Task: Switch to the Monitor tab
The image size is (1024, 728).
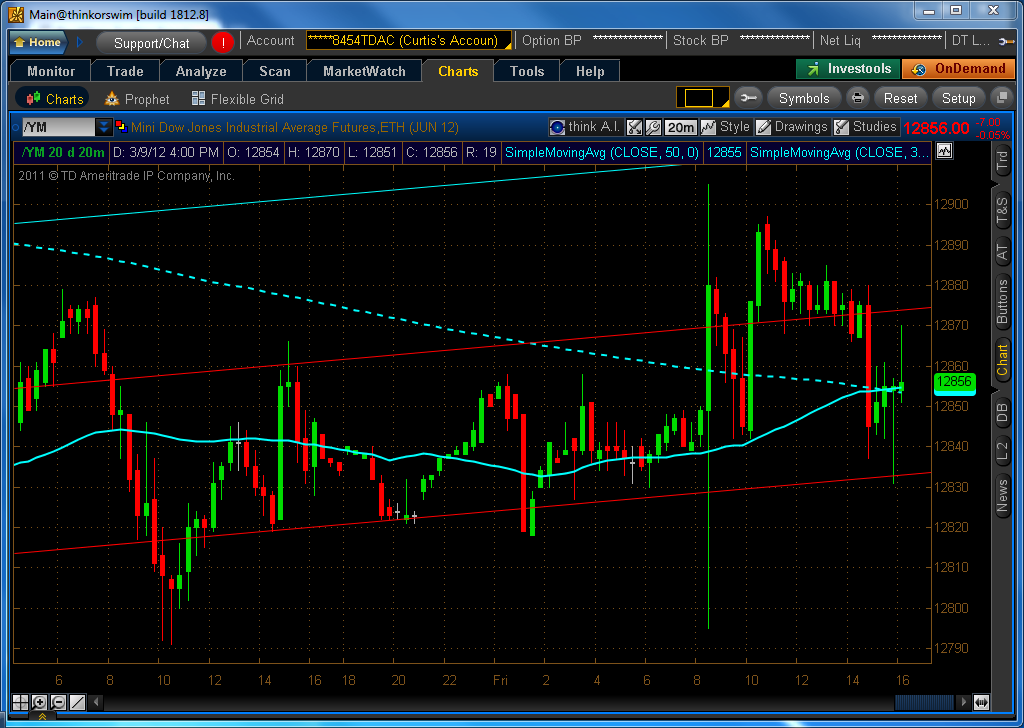Action: pyautogui.click(x=51, y=71)
